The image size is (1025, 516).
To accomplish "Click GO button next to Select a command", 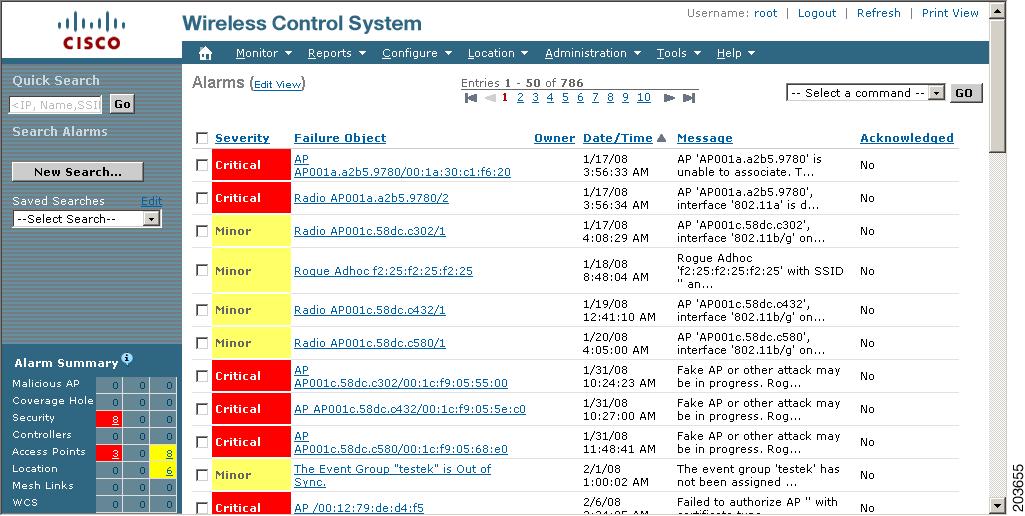I will tap(964, 93).
